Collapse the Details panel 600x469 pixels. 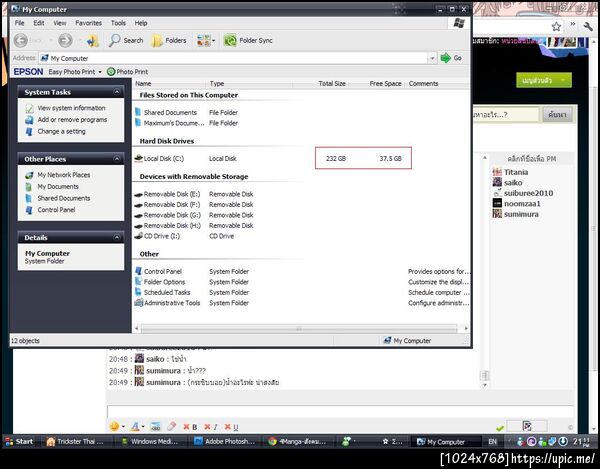point(117,238)
